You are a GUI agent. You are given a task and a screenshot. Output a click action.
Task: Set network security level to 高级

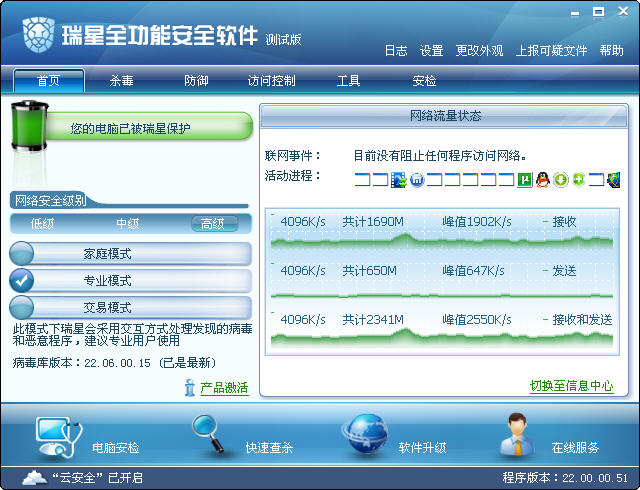click(214, 224)
